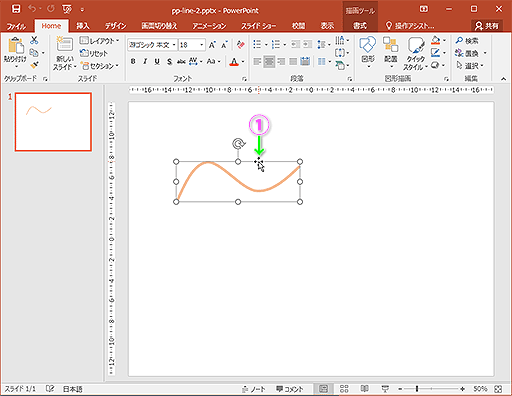Click the 共有 share button
This screenshot has height=396, width=512.
pyautogui.click(x=486, y=26)
